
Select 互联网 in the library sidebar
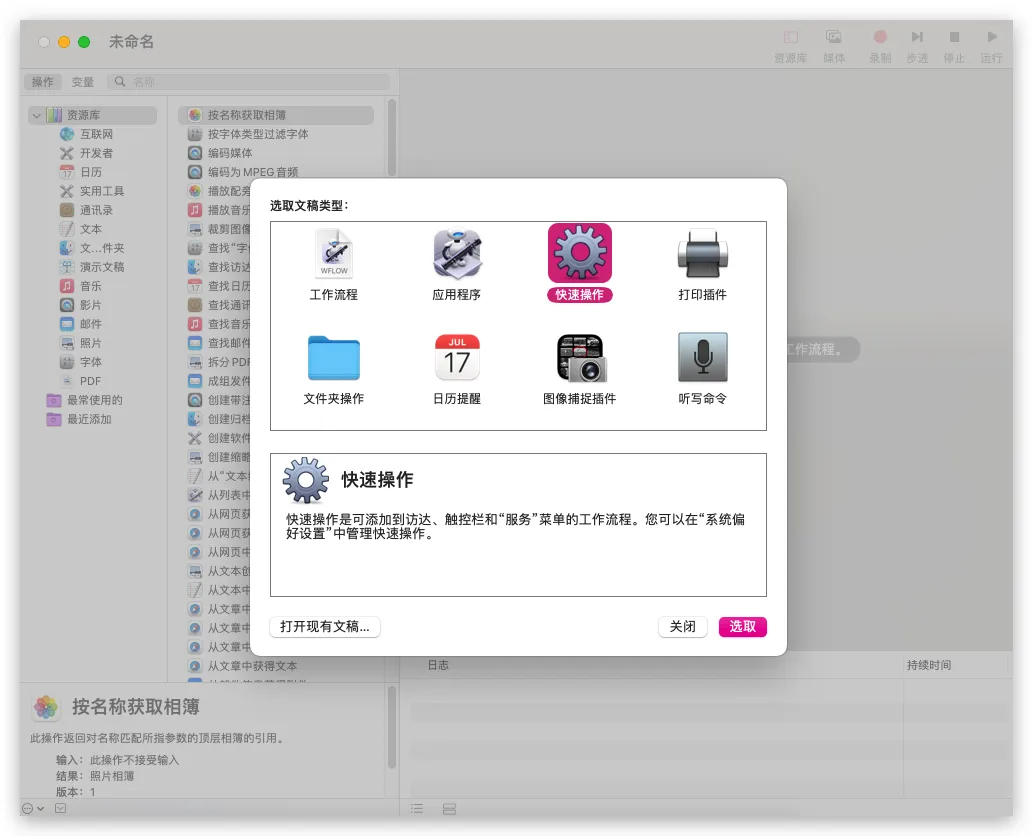(96, 134)
